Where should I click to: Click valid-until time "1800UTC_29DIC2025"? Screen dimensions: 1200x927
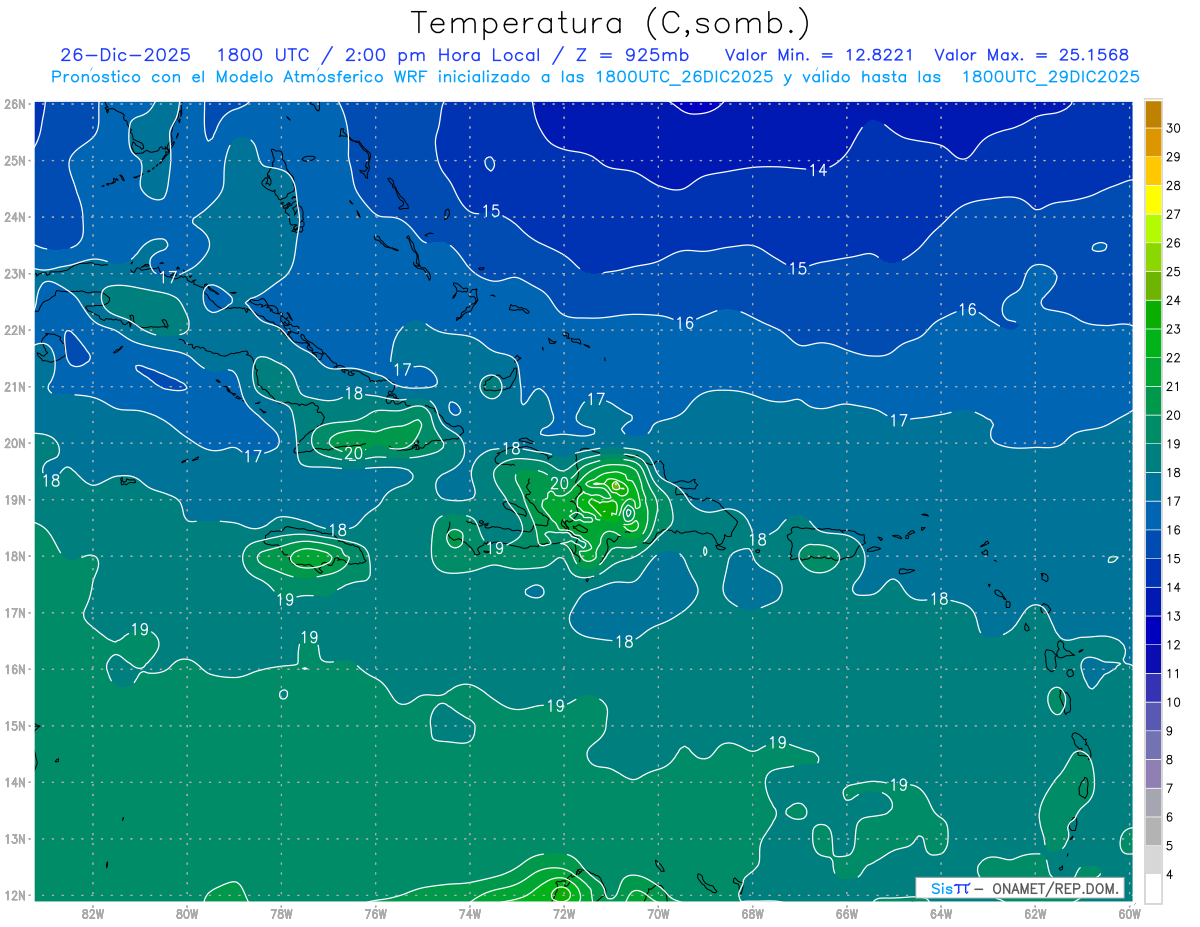tap(1051, 77)
